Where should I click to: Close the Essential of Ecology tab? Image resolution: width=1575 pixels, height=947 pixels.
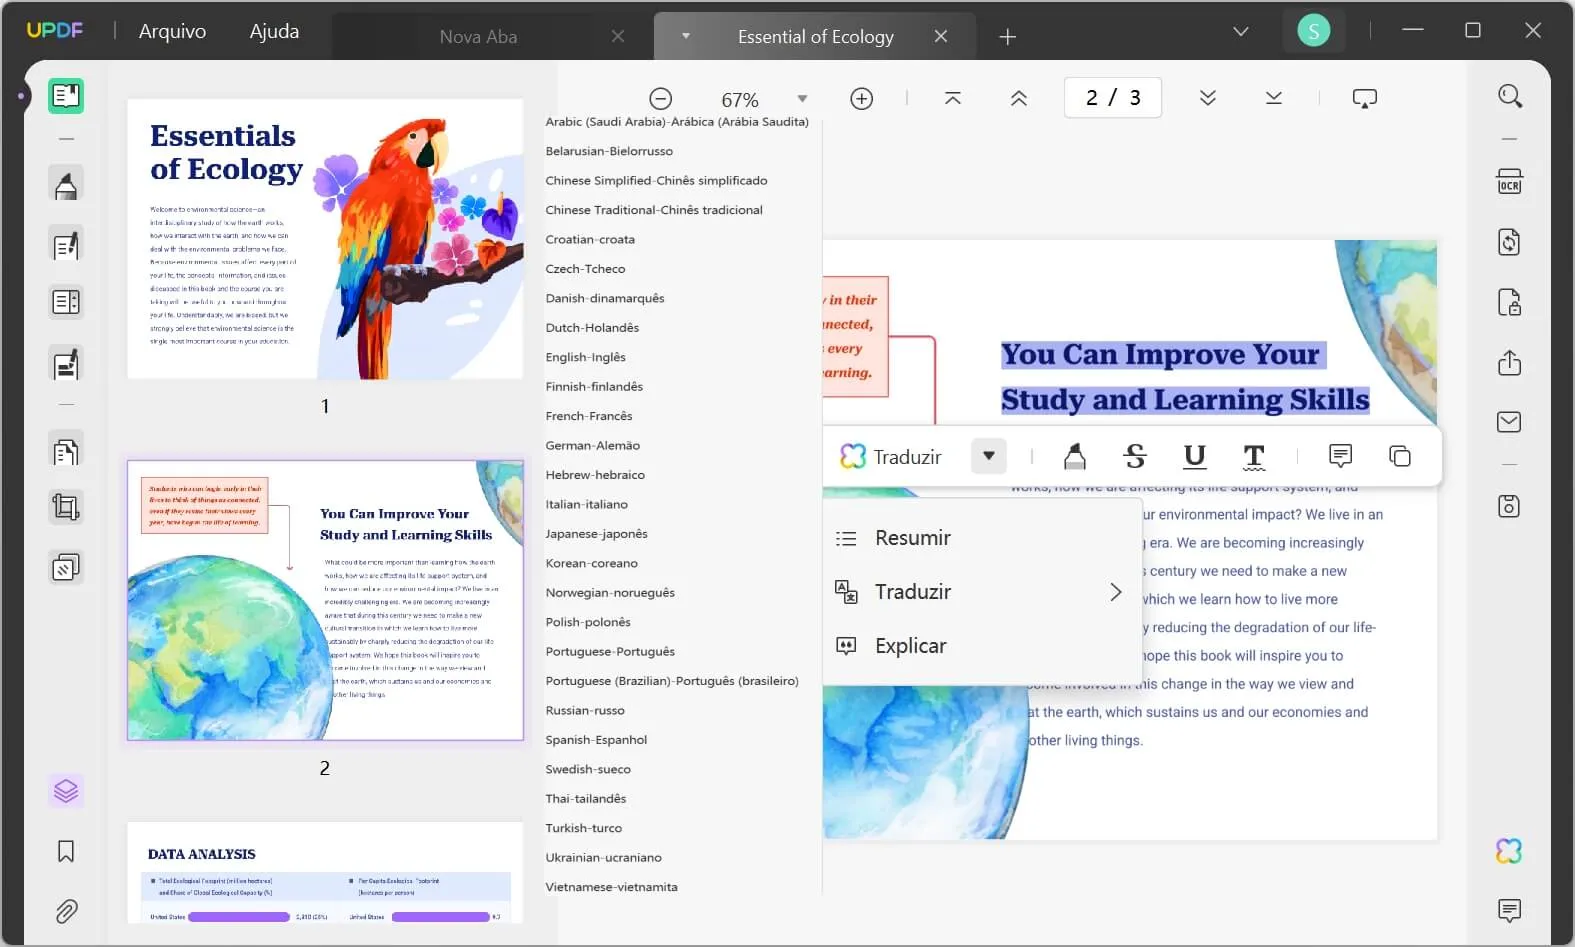pyautogui.click(x=941, y=37)
